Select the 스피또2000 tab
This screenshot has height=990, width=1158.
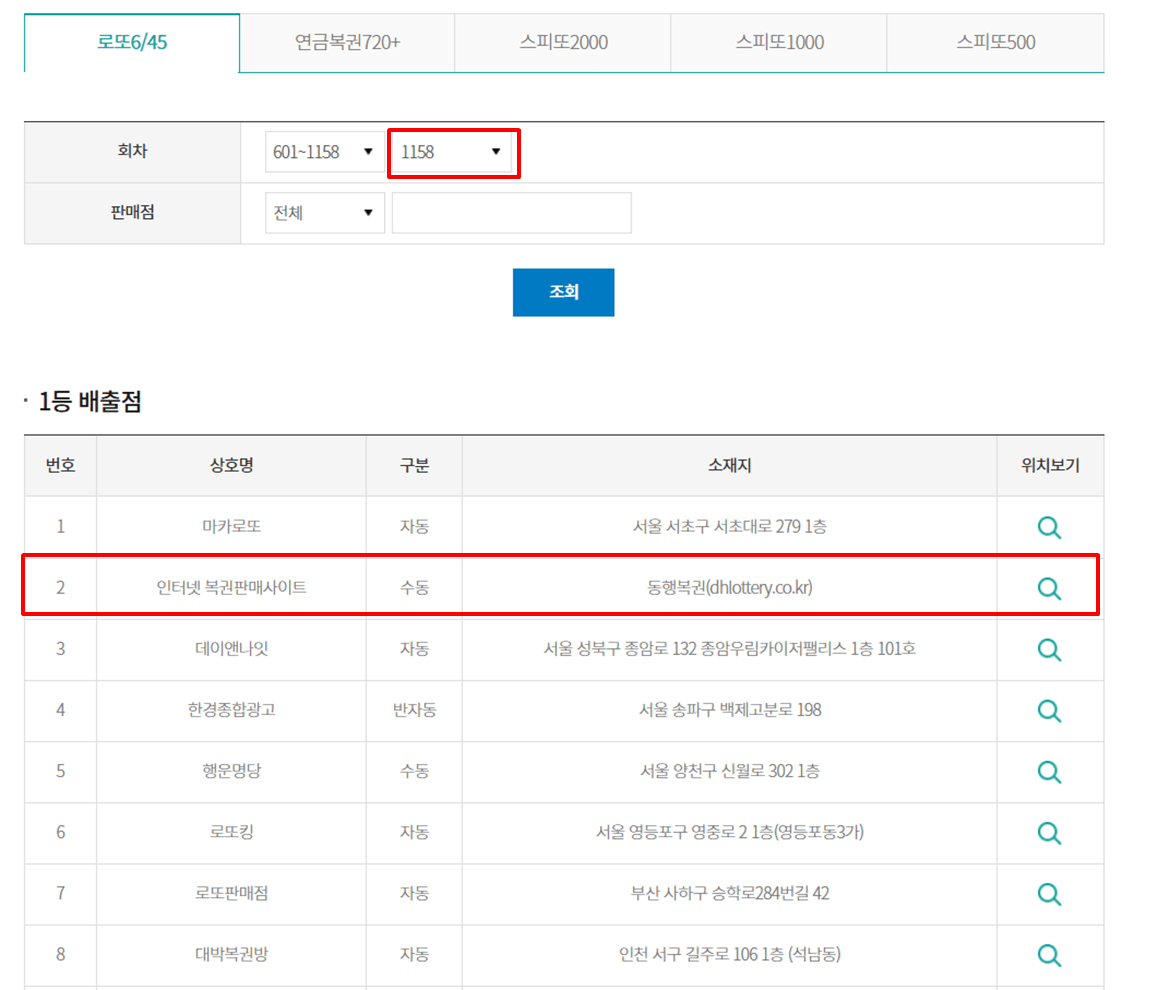tap(562, 43)
